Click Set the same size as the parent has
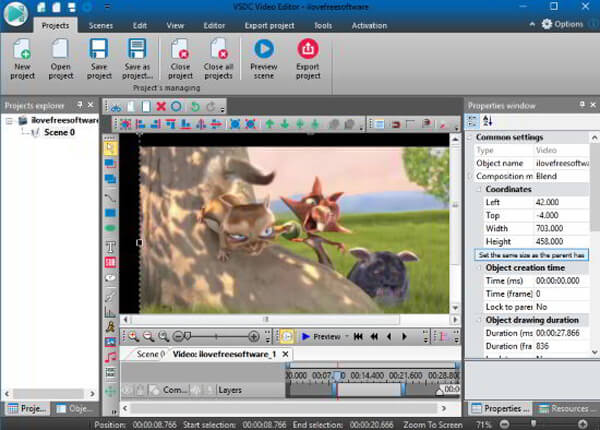Viewport: 600px width, 430px height. (x=531, y=255)
